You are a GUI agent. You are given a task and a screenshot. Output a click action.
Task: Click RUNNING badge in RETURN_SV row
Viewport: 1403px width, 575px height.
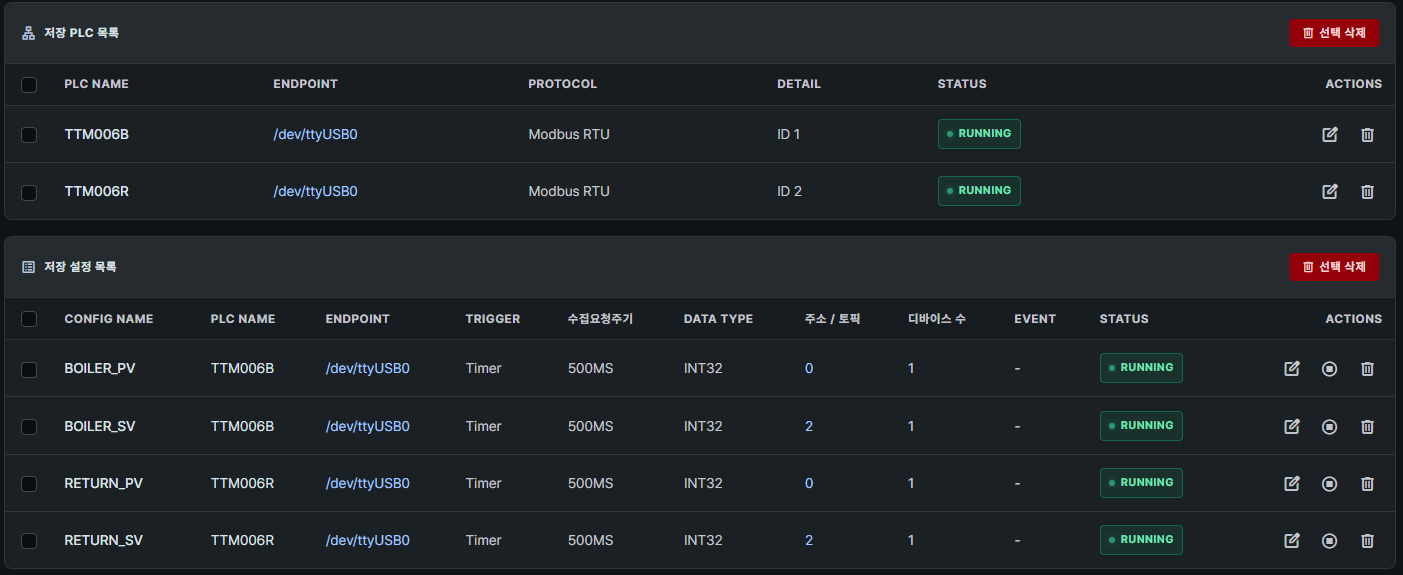(1141, 540)
